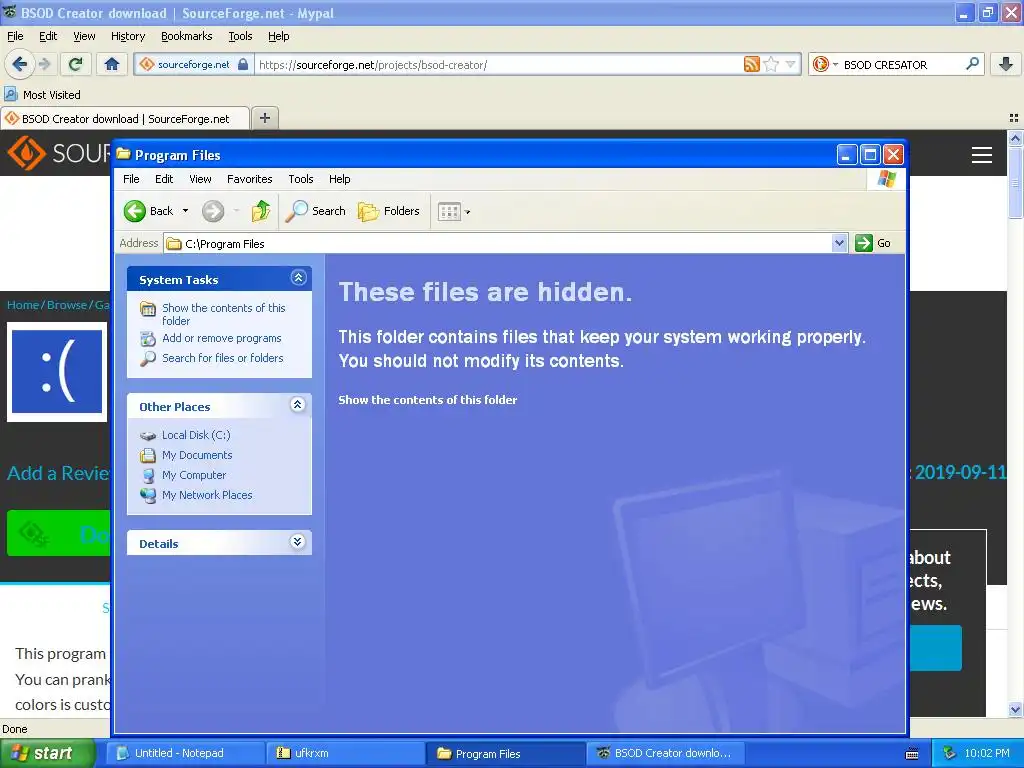1024x768 pixels.
Task: Reload the page in Mypal browser
Action: pos(75,64)
